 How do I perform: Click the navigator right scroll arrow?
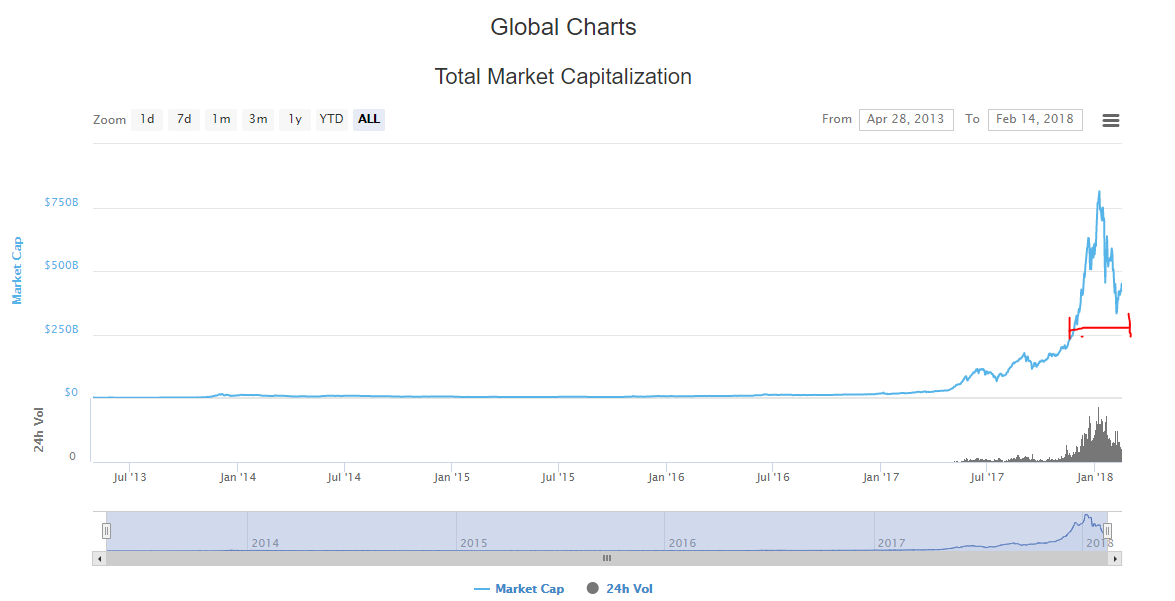[1115, 558]
